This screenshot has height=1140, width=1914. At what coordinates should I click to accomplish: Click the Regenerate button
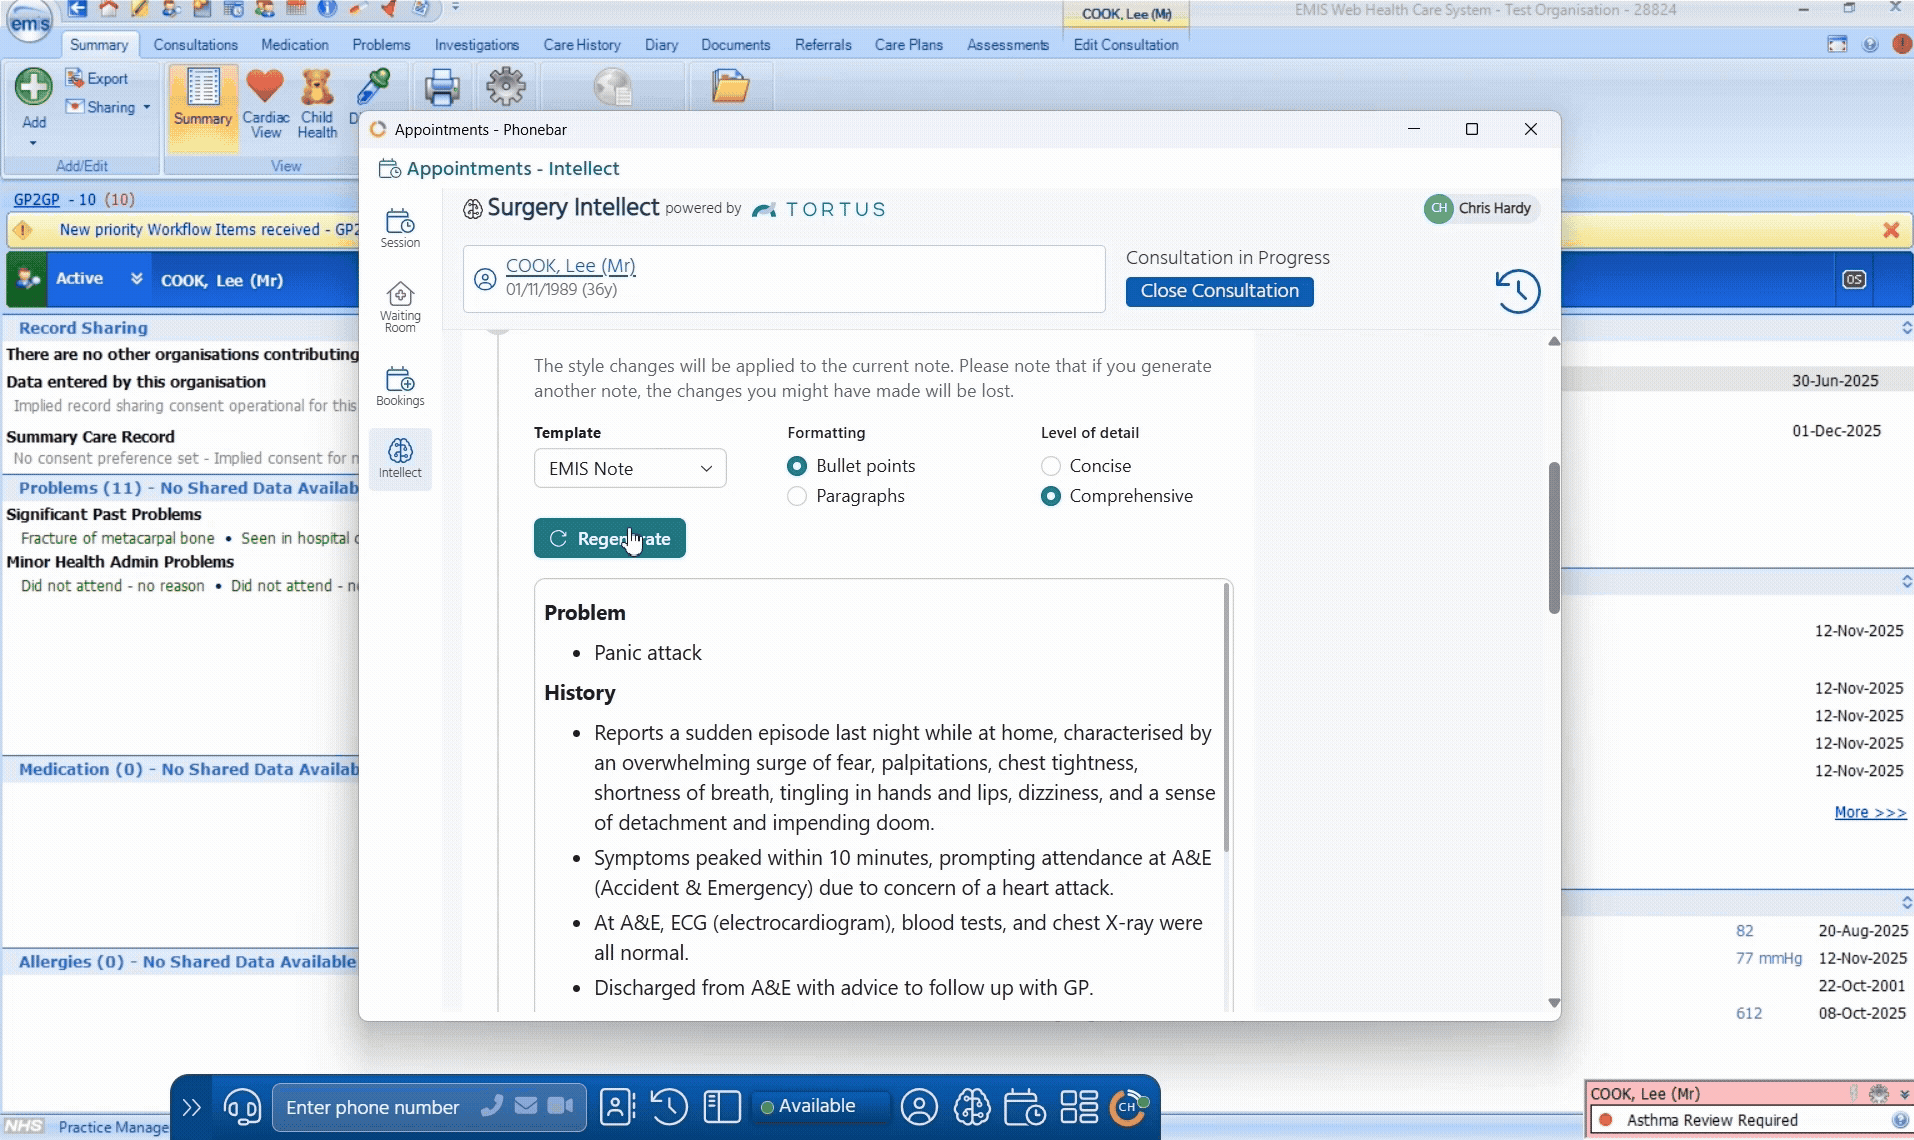[x=610, y=538]
